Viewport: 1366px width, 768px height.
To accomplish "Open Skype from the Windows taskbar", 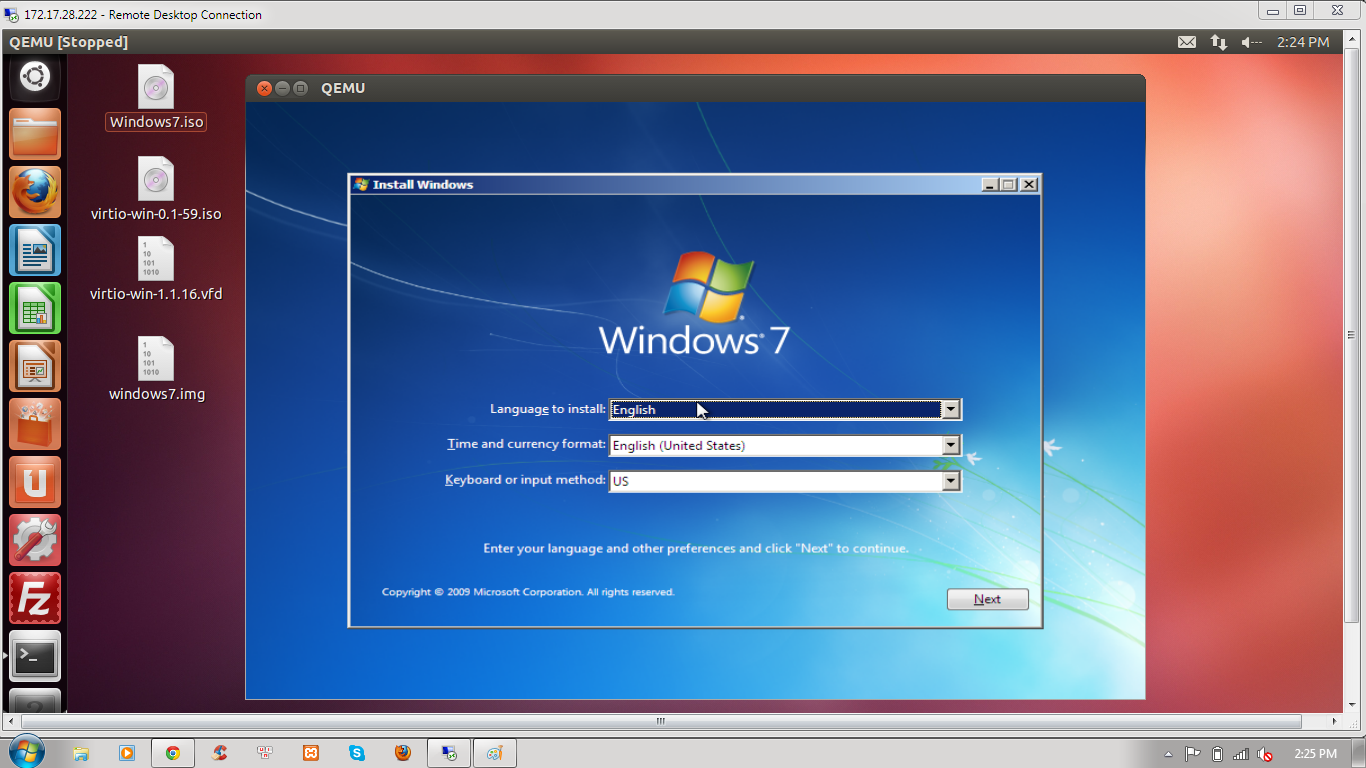I will pyautogui.click(x=357, y=753).
